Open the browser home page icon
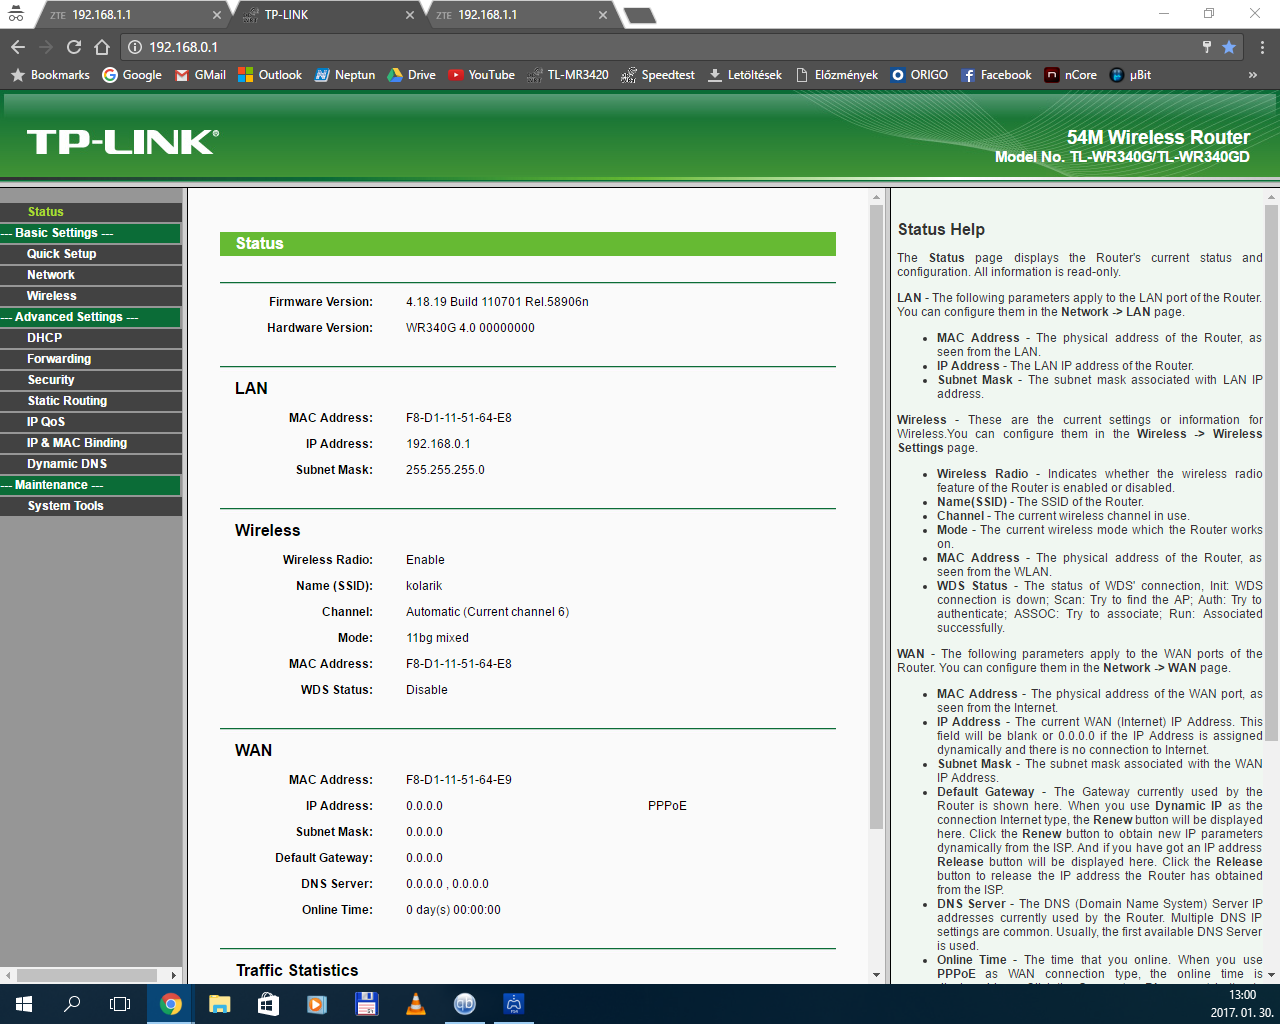The image size is (1280, 1024). (x=102, y=47)
